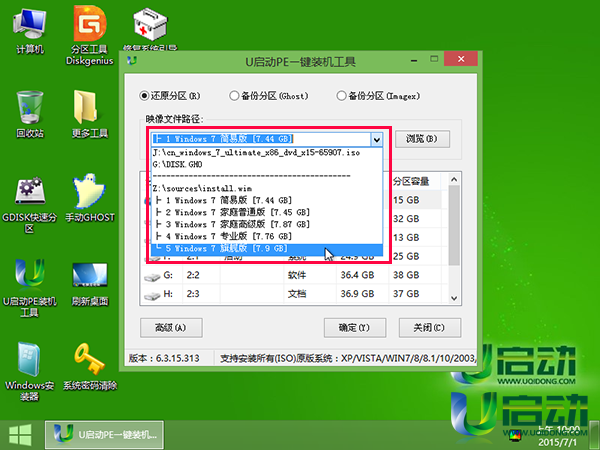
Task: Click the 高级 (A) advanced button
Action: pos(171,328)
